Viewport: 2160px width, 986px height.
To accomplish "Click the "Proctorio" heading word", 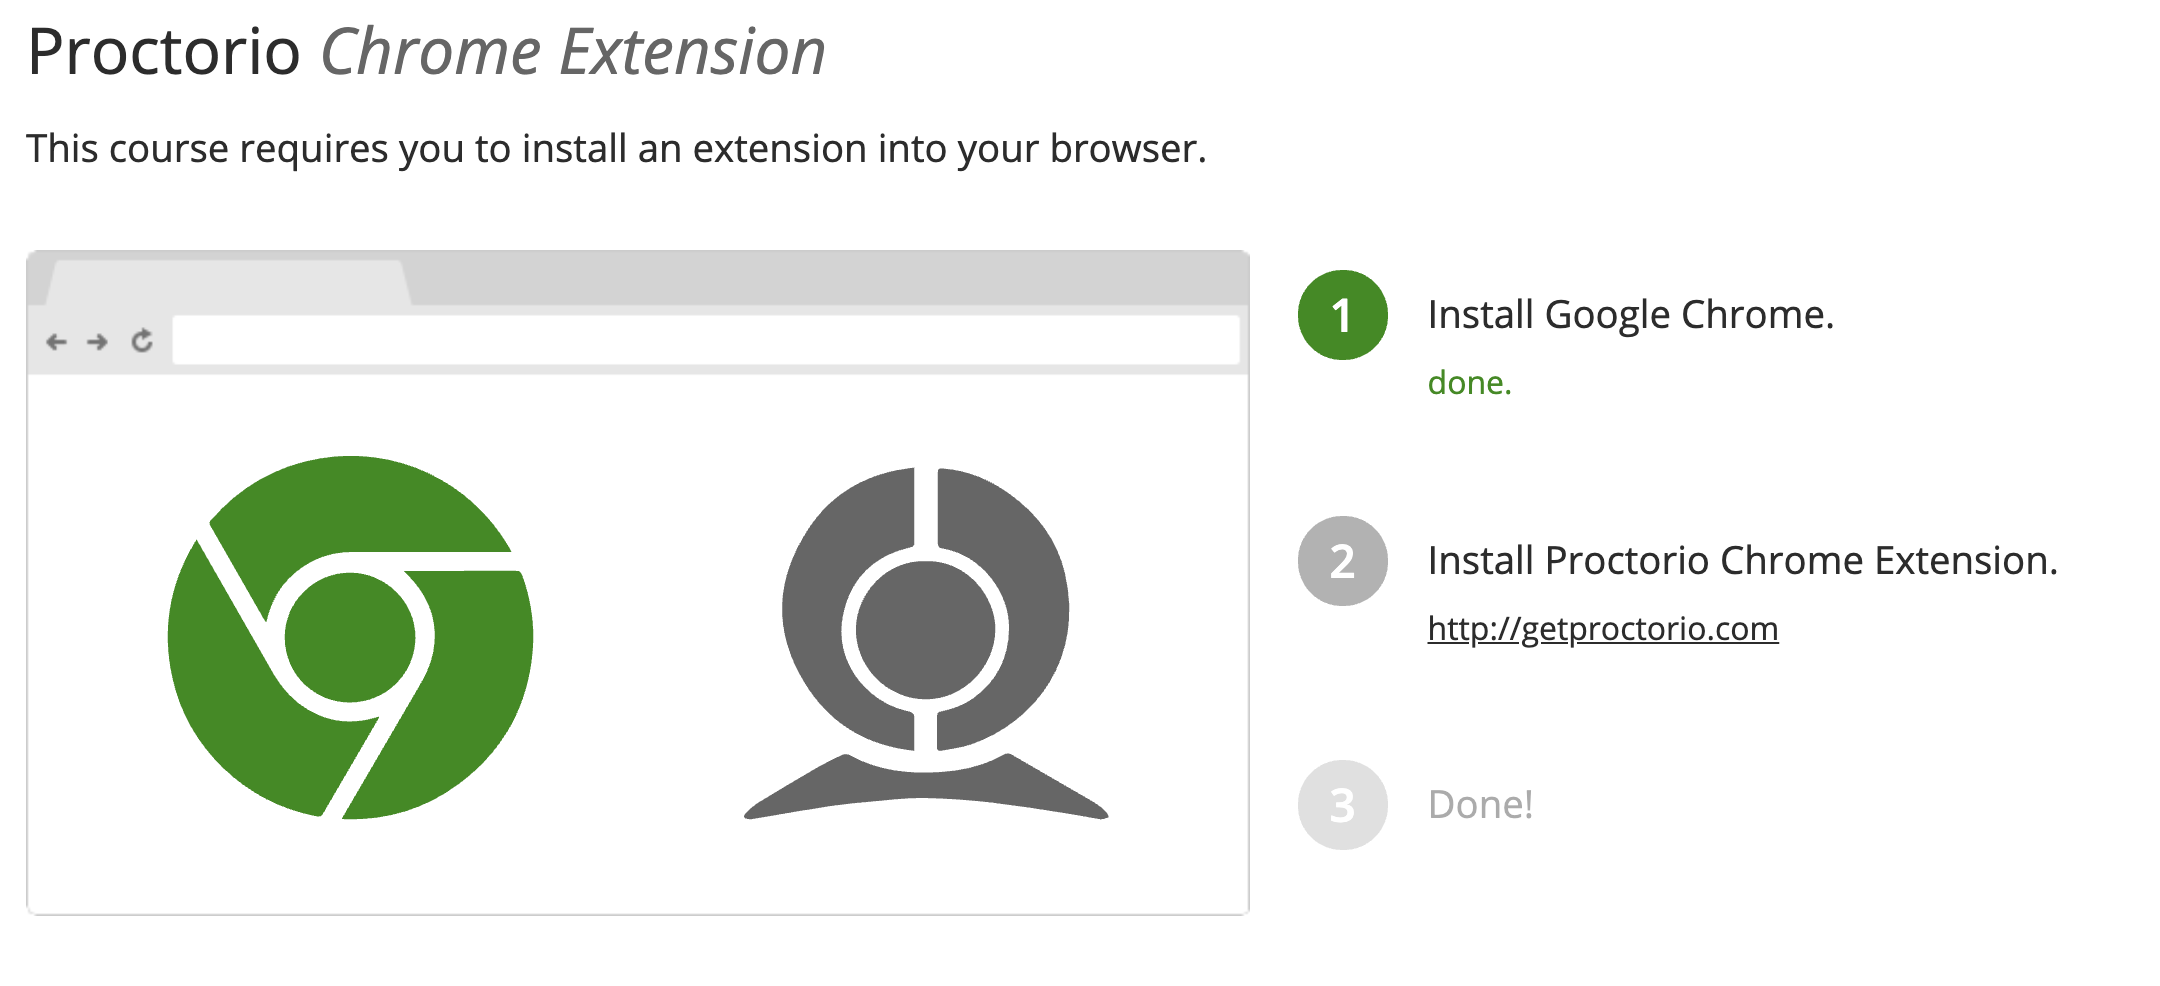I will point(164,52).
